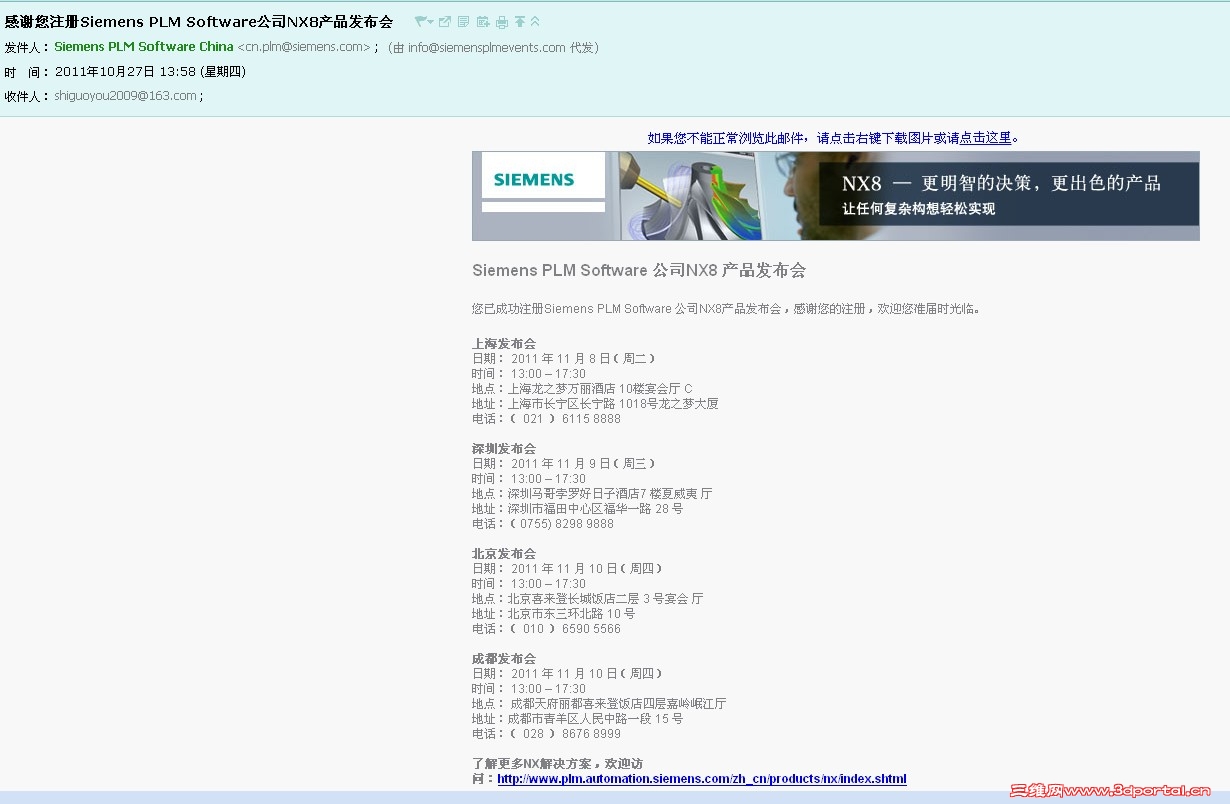Click the 上海发布会 section heading
The width and height of the screenshot is (1230, 804).
click(x=503, y=343)
